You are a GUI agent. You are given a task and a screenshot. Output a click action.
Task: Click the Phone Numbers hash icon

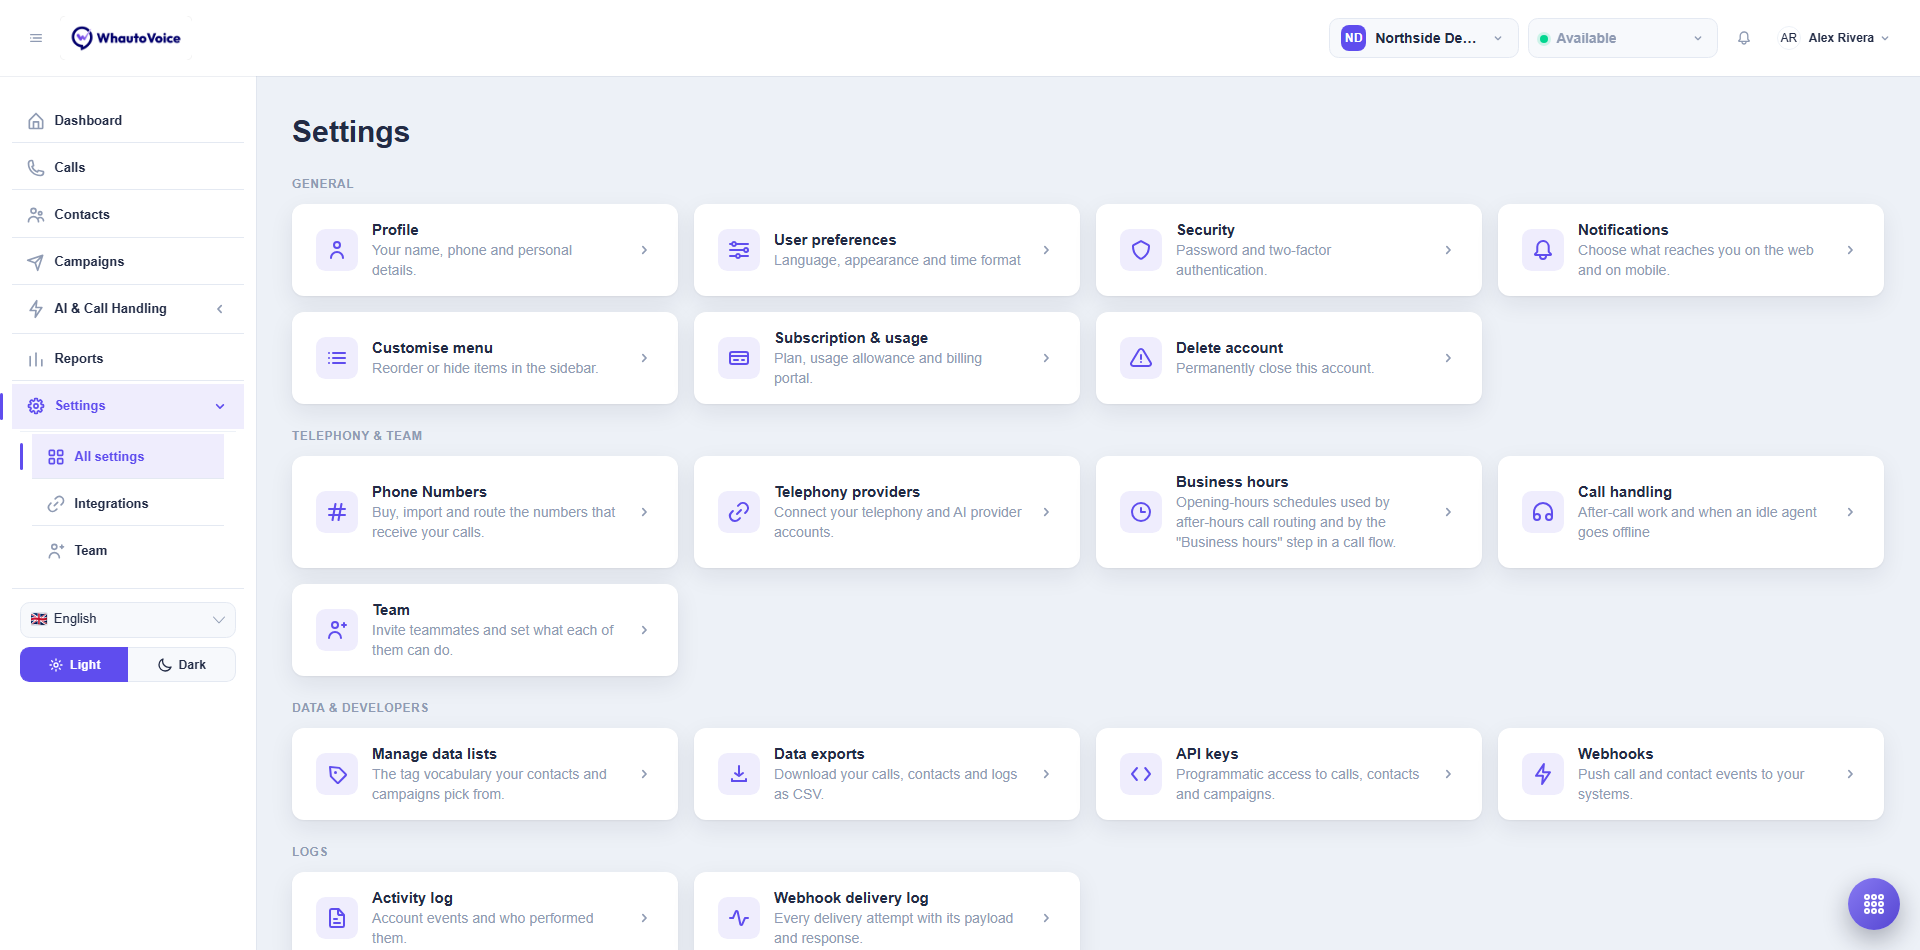337,512
